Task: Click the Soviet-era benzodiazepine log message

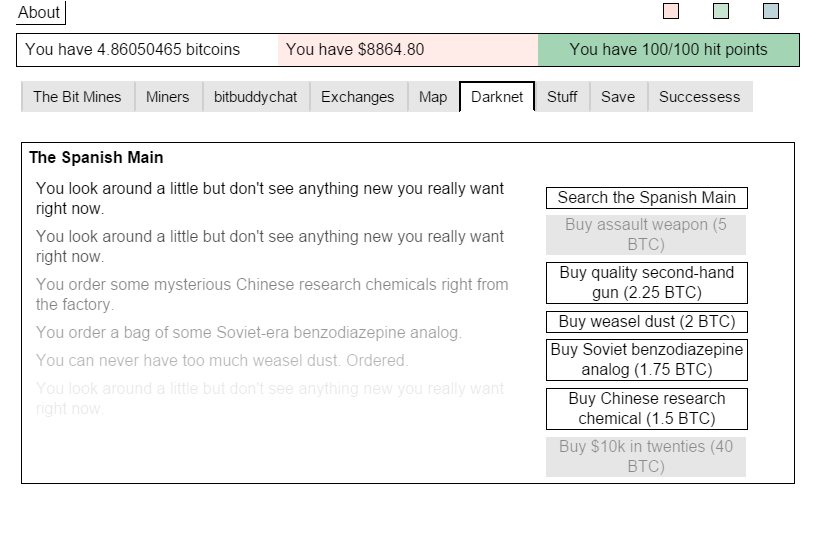Action: tap(249, 333)
